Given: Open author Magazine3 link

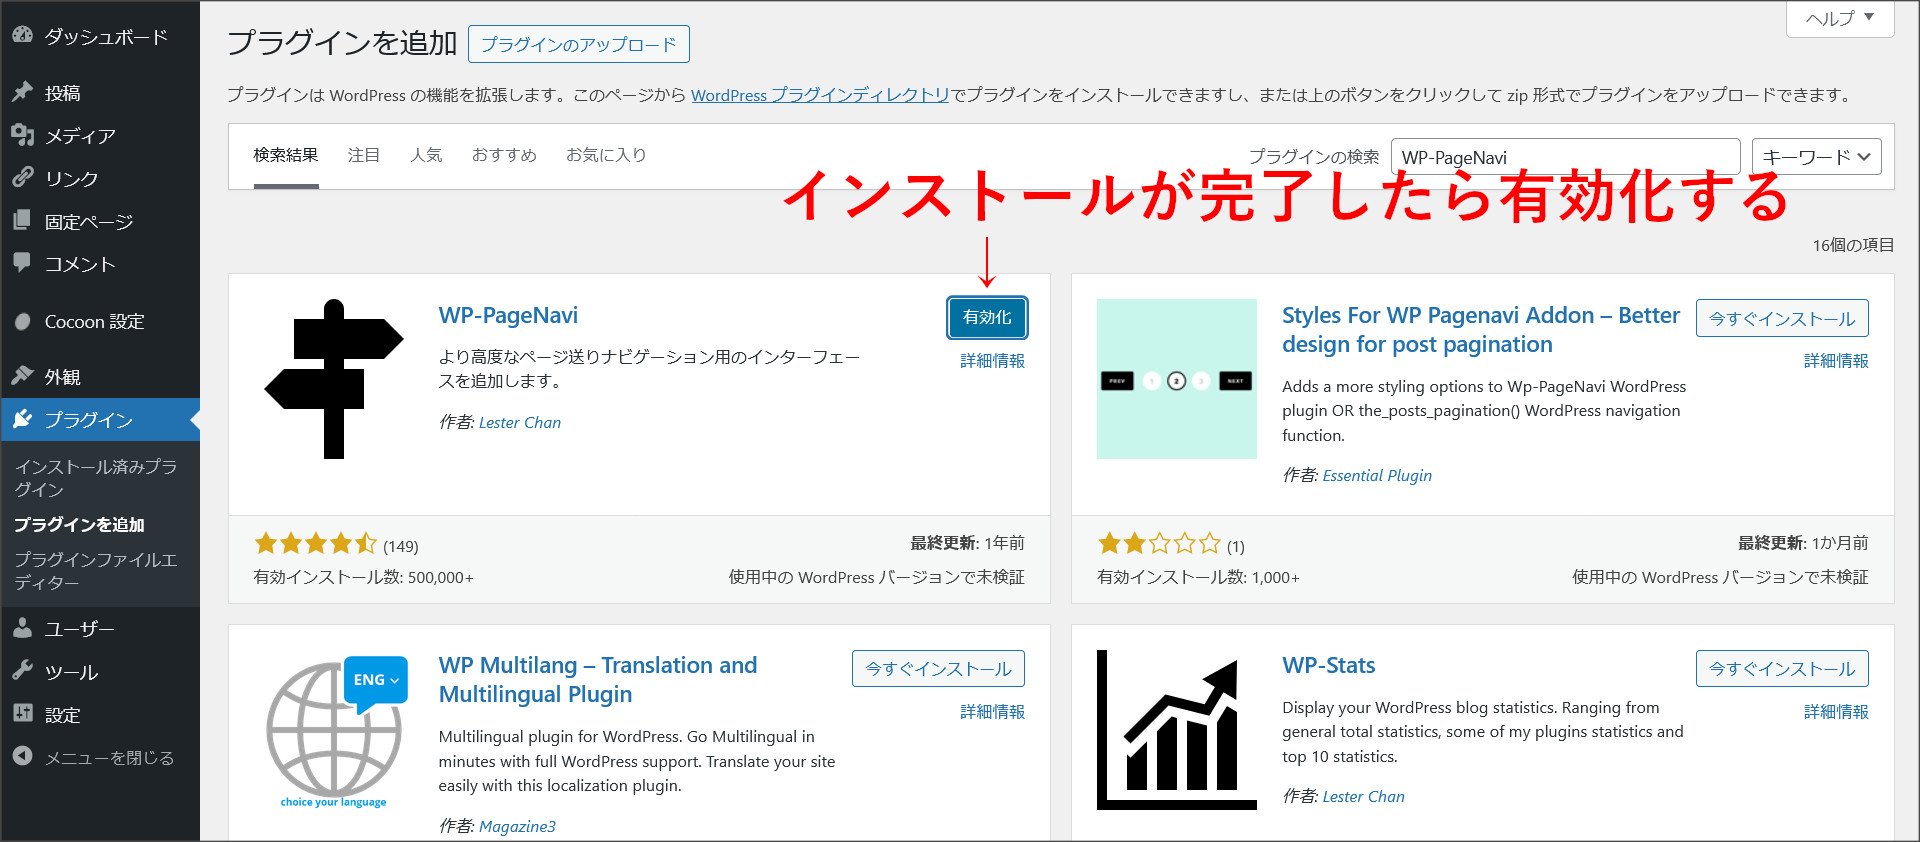Looking at the screenshot, I should (517, 826).
